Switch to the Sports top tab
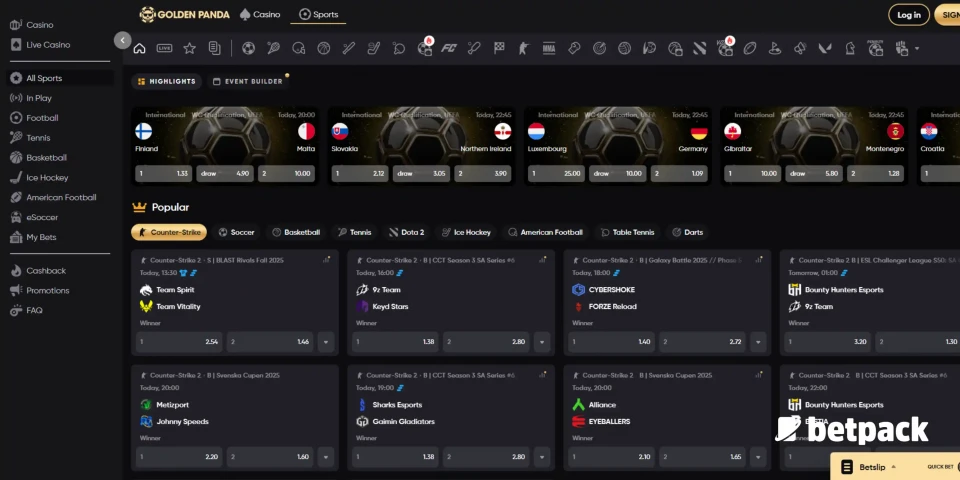 (x=318, y=14)
